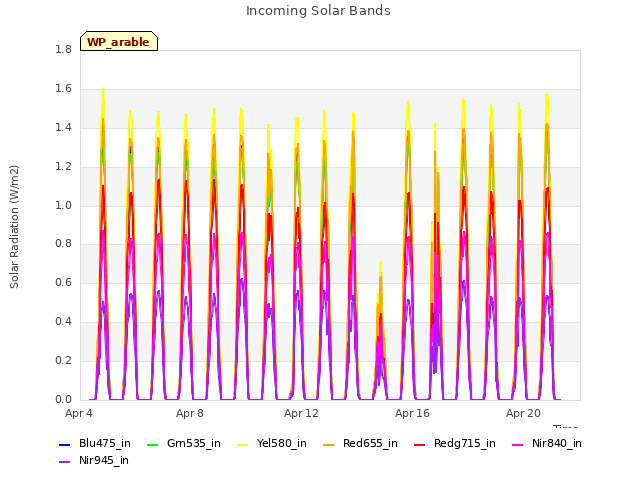Toggle the Red655_in legend entry
The width and height of the screenshot is (640, 480).
point(360,443)
